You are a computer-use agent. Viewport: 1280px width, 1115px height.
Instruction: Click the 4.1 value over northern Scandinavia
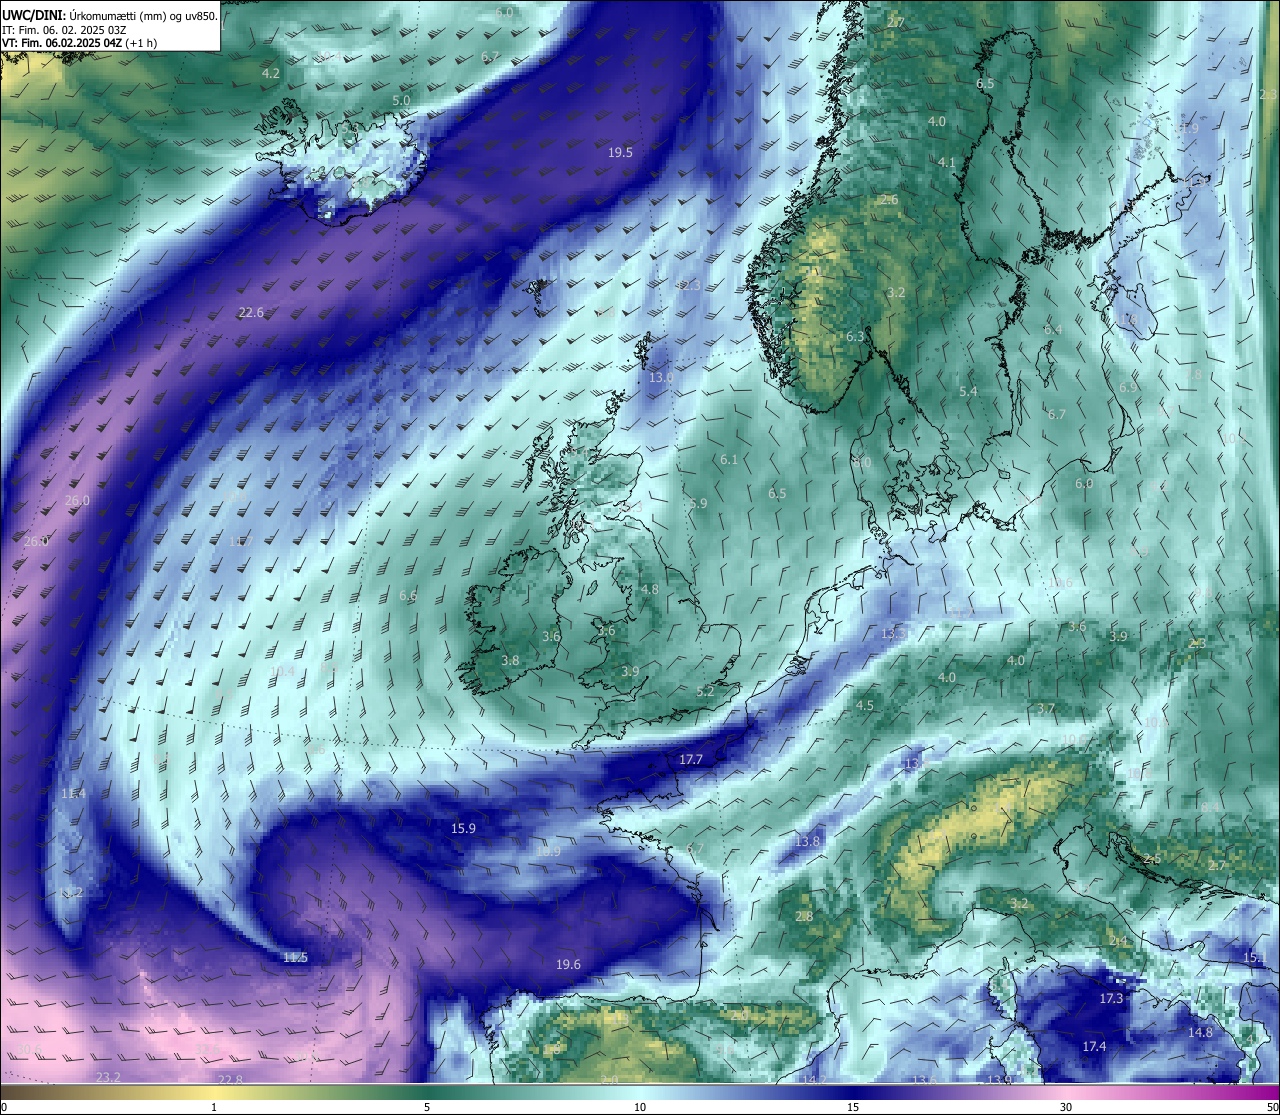click(947, 162)
